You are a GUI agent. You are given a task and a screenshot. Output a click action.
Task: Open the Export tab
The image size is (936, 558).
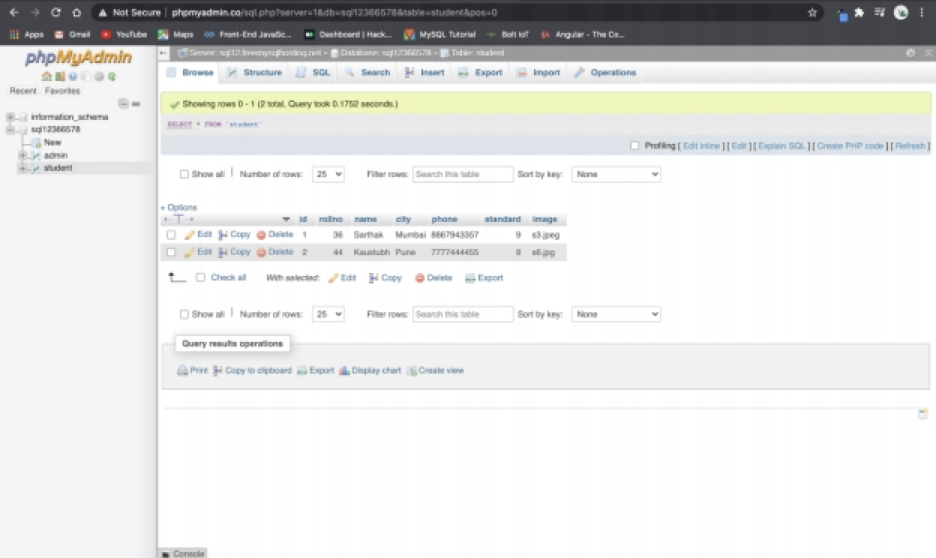pos(481,73)
